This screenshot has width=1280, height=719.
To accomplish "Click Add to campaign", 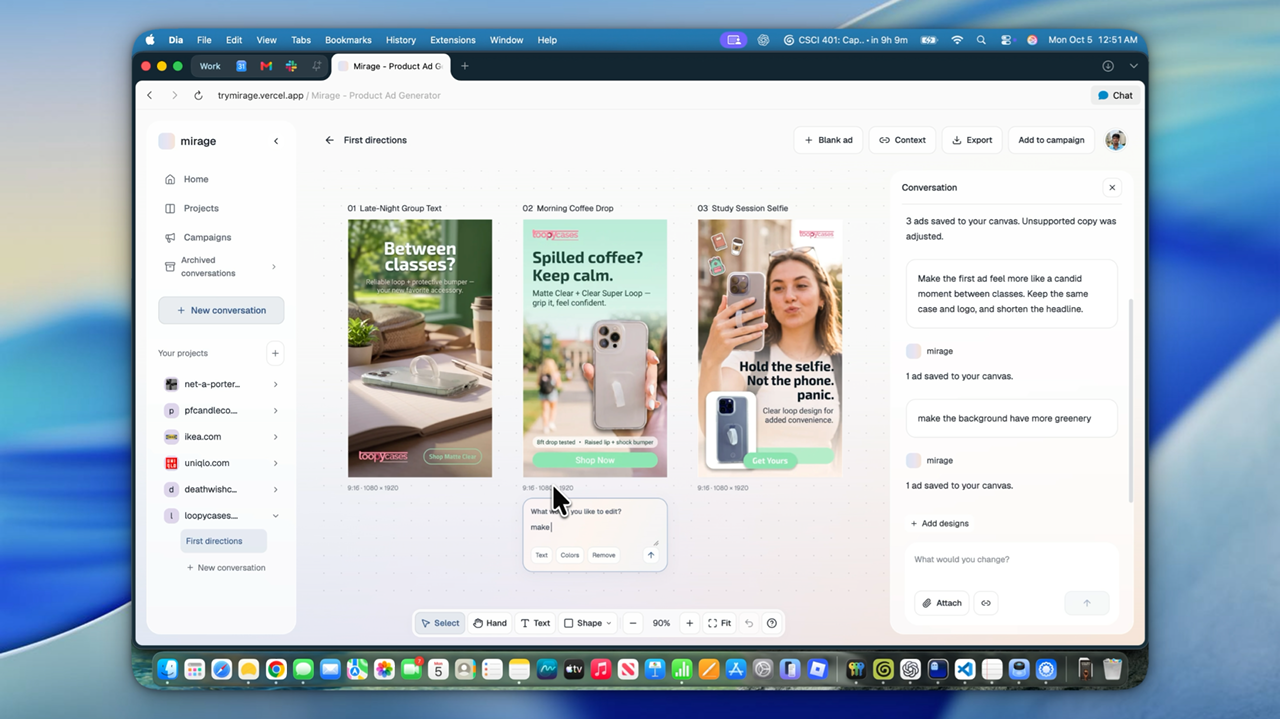I will click(x=1051, y=140).
